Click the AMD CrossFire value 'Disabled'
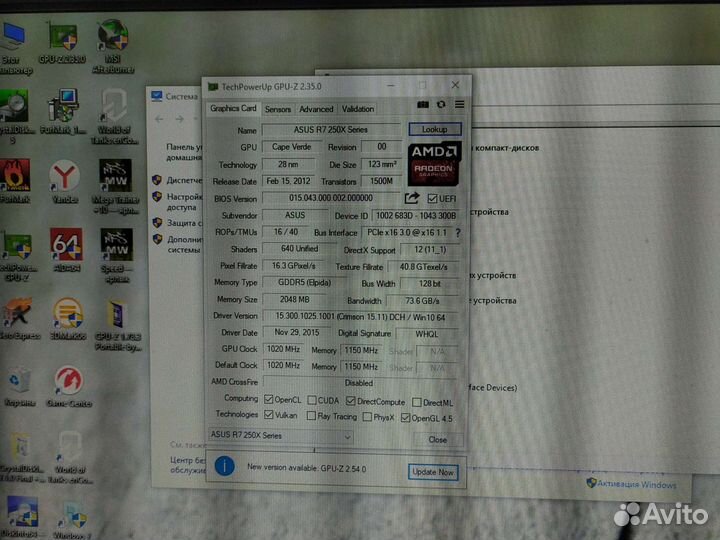The height and width of the screenshot is (540, 720). (360, 383)
